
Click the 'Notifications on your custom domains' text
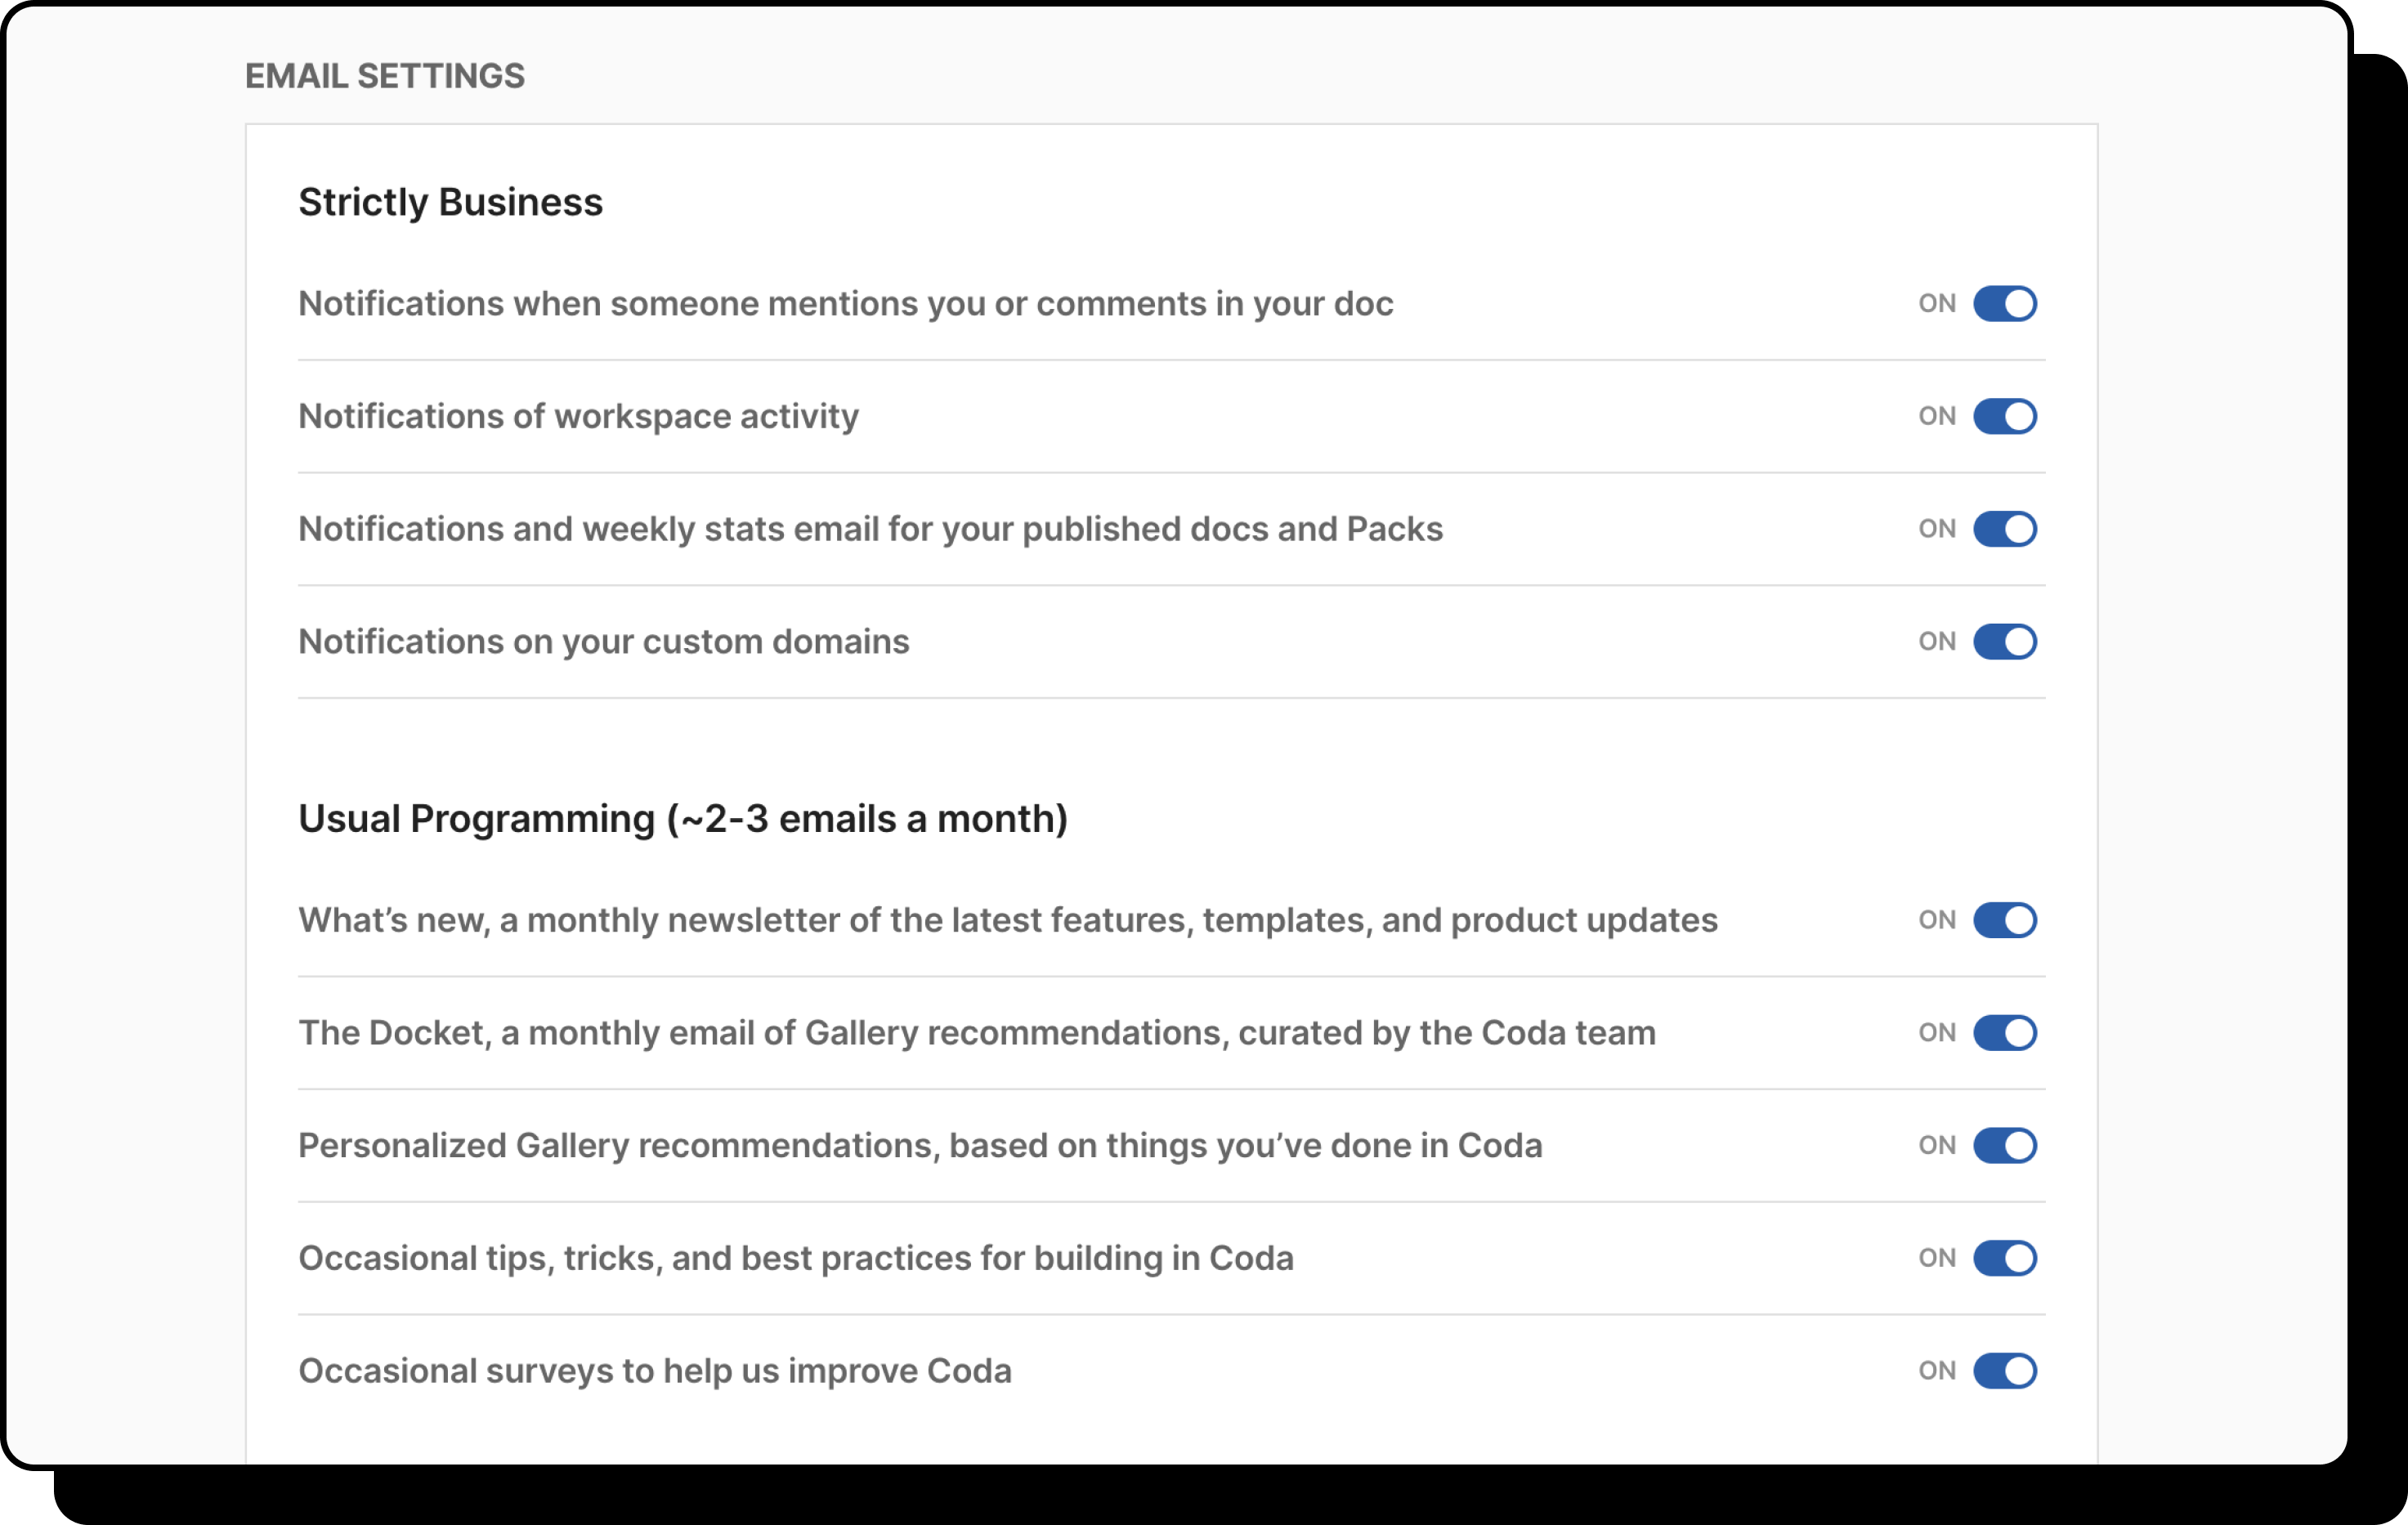point(604,641)
